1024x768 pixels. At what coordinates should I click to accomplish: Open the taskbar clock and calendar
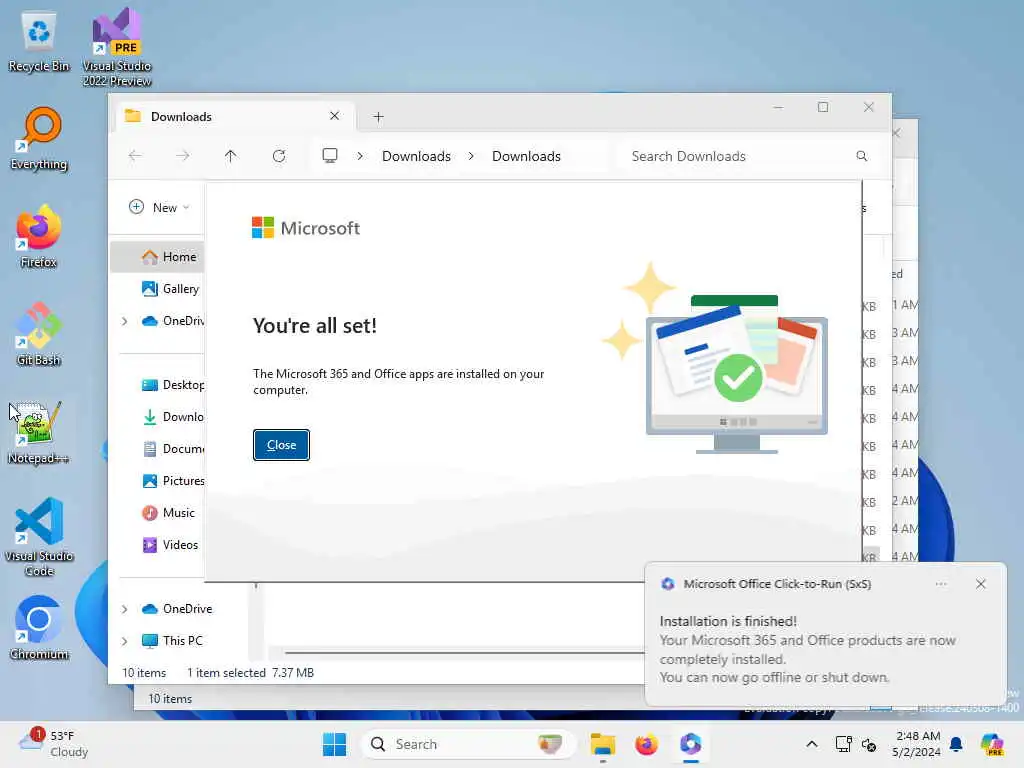pos(918,744)
